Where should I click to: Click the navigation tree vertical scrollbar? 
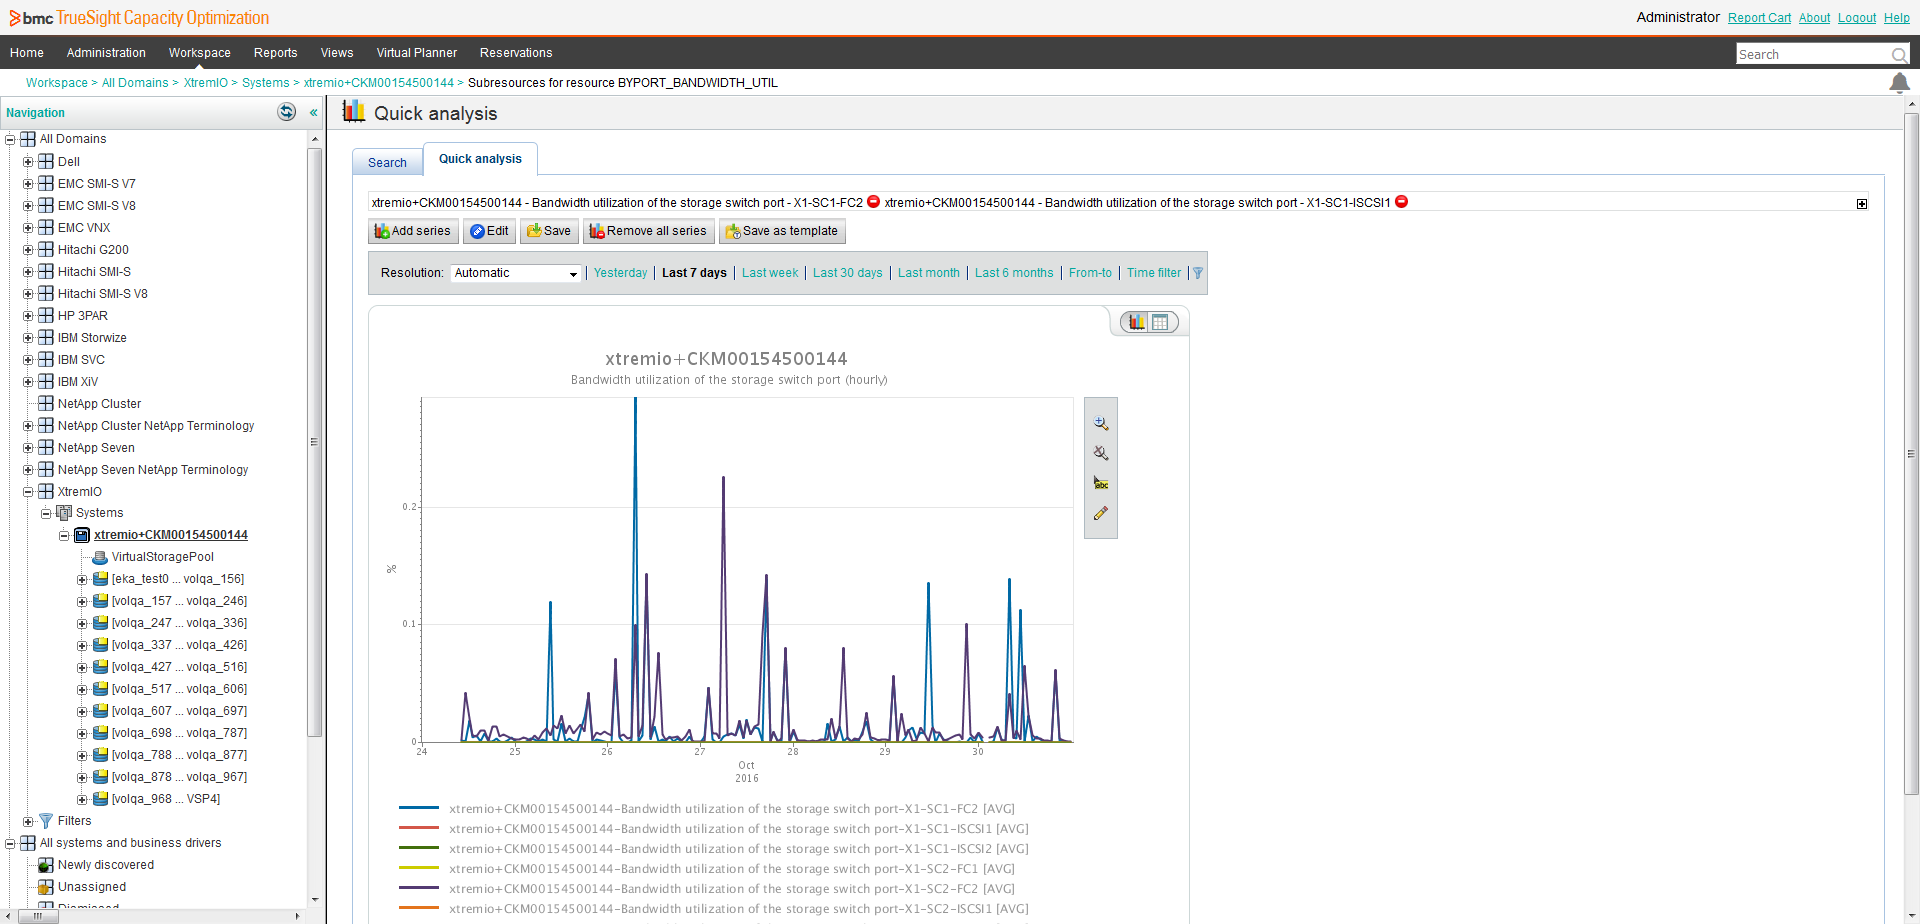[x=315, y=442]
